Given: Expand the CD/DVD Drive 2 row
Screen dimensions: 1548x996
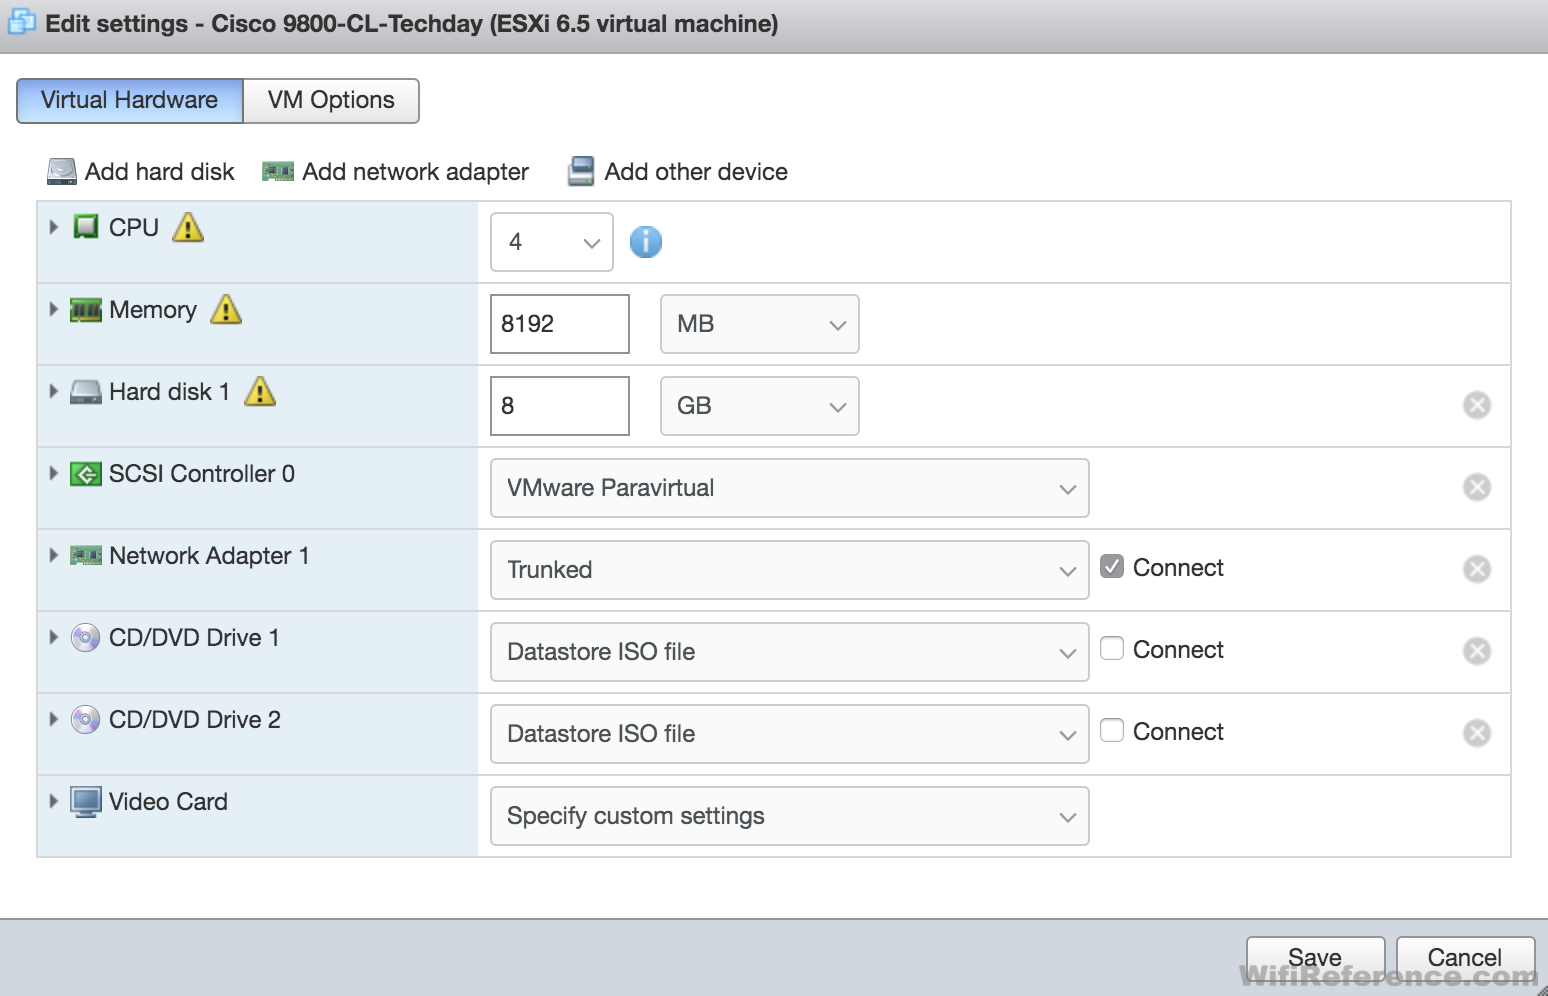Looking at the screenshot, I should point(54,719).
